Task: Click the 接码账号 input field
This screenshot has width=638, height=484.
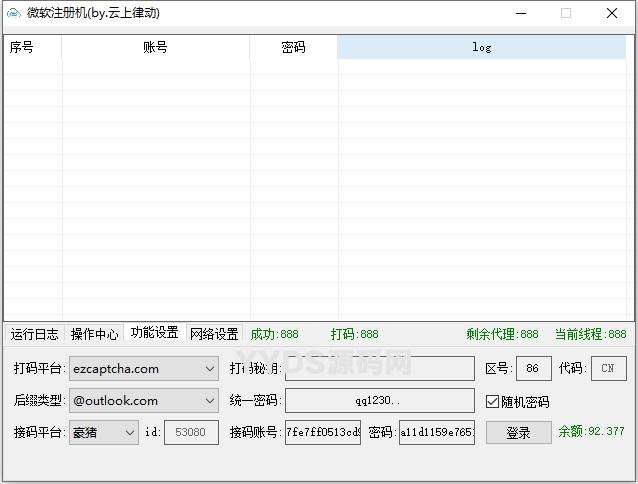Action: pyautogui.click(x=322, y=433)
